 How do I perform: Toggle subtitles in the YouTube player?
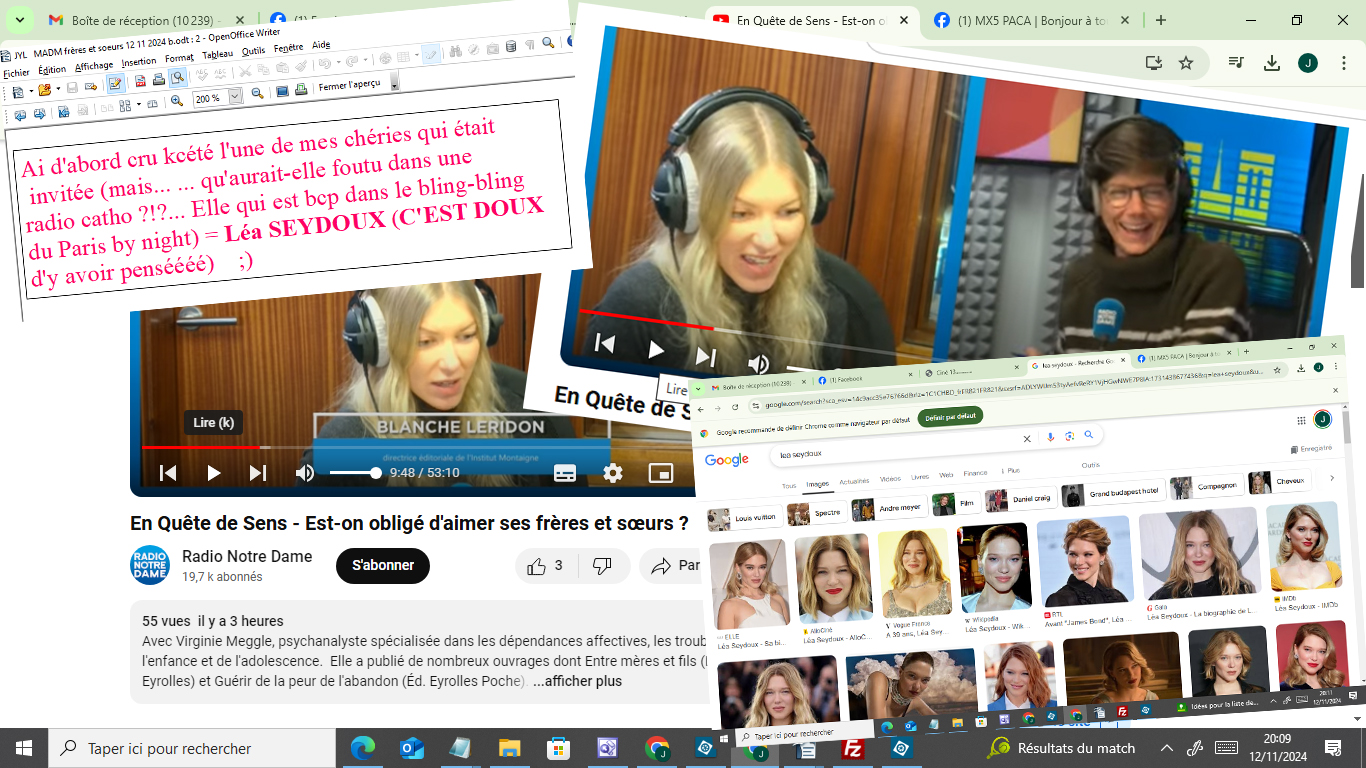click(x=565, y=473)
